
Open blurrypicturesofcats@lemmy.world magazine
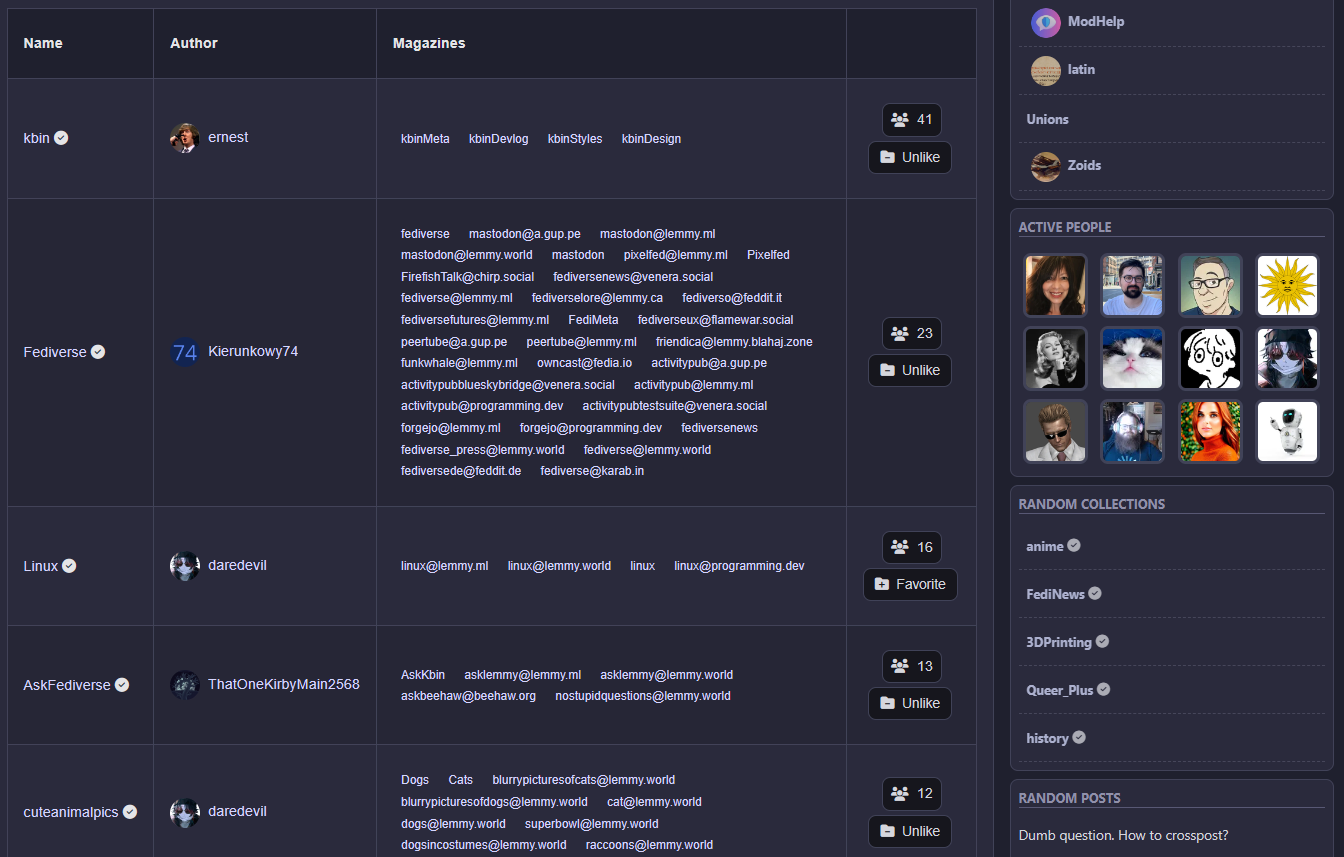[583, 780]
